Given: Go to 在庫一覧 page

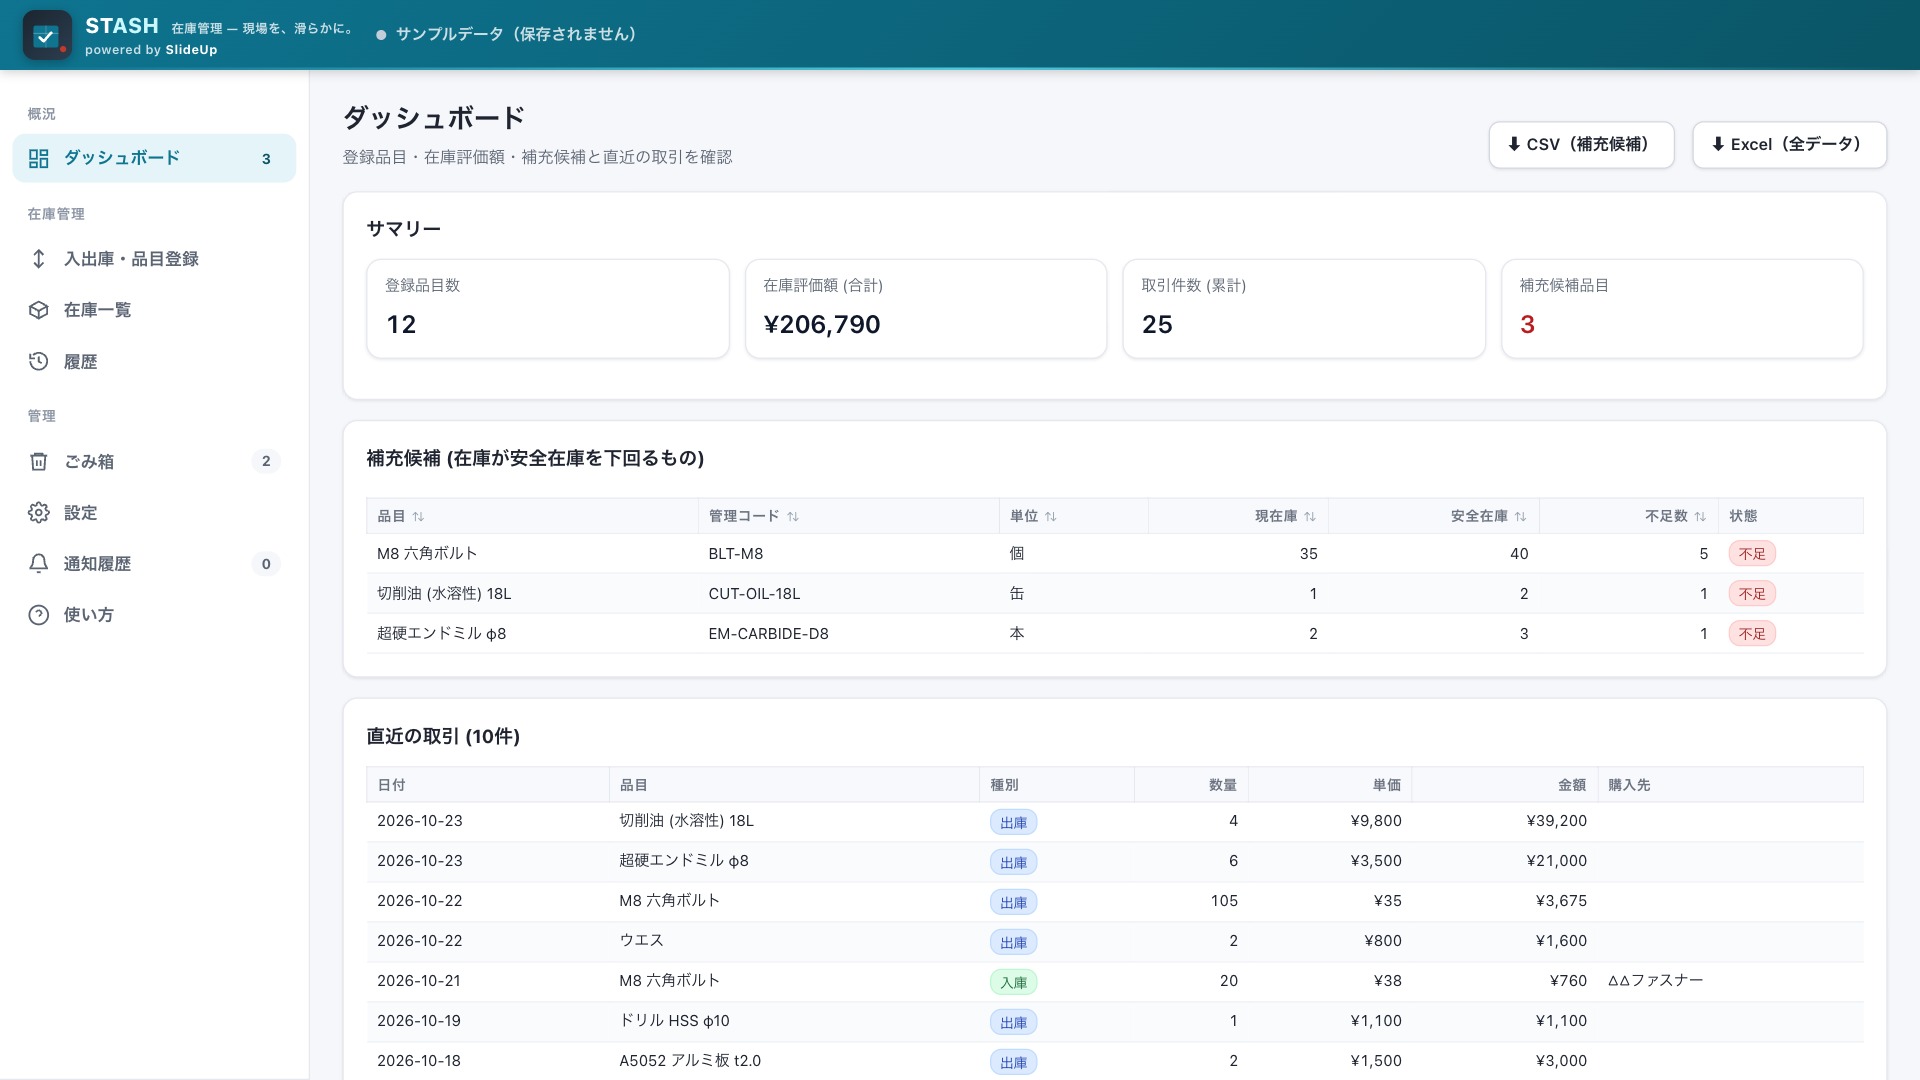Looking at the screenshot, I should (154, 310).
